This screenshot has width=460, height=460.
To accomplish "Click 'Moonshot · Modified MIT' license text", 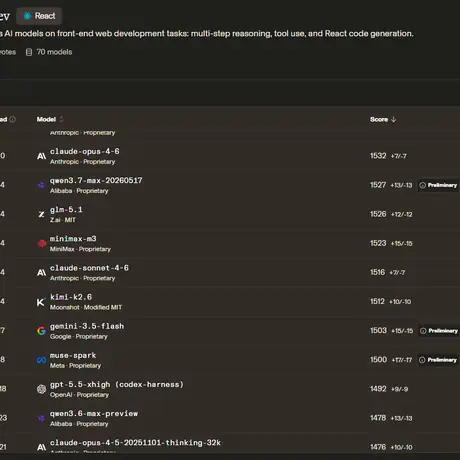I will 86,307.
